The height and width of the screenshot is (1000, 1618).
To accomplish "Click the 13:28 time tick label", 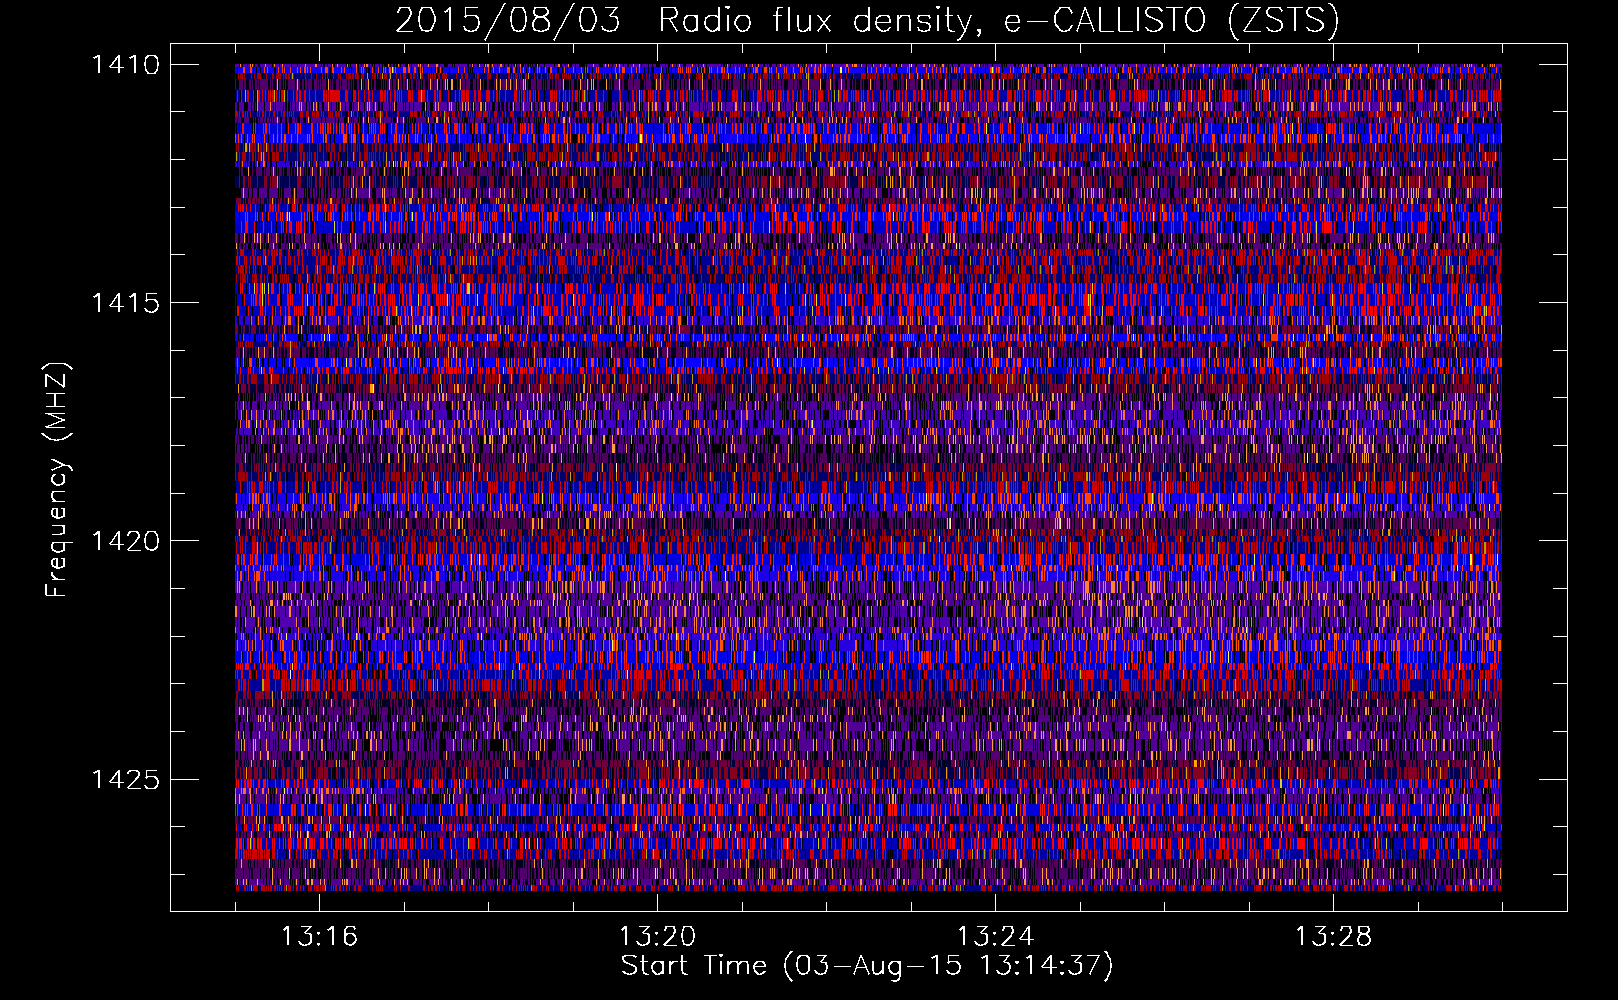I will (1333, 937).
